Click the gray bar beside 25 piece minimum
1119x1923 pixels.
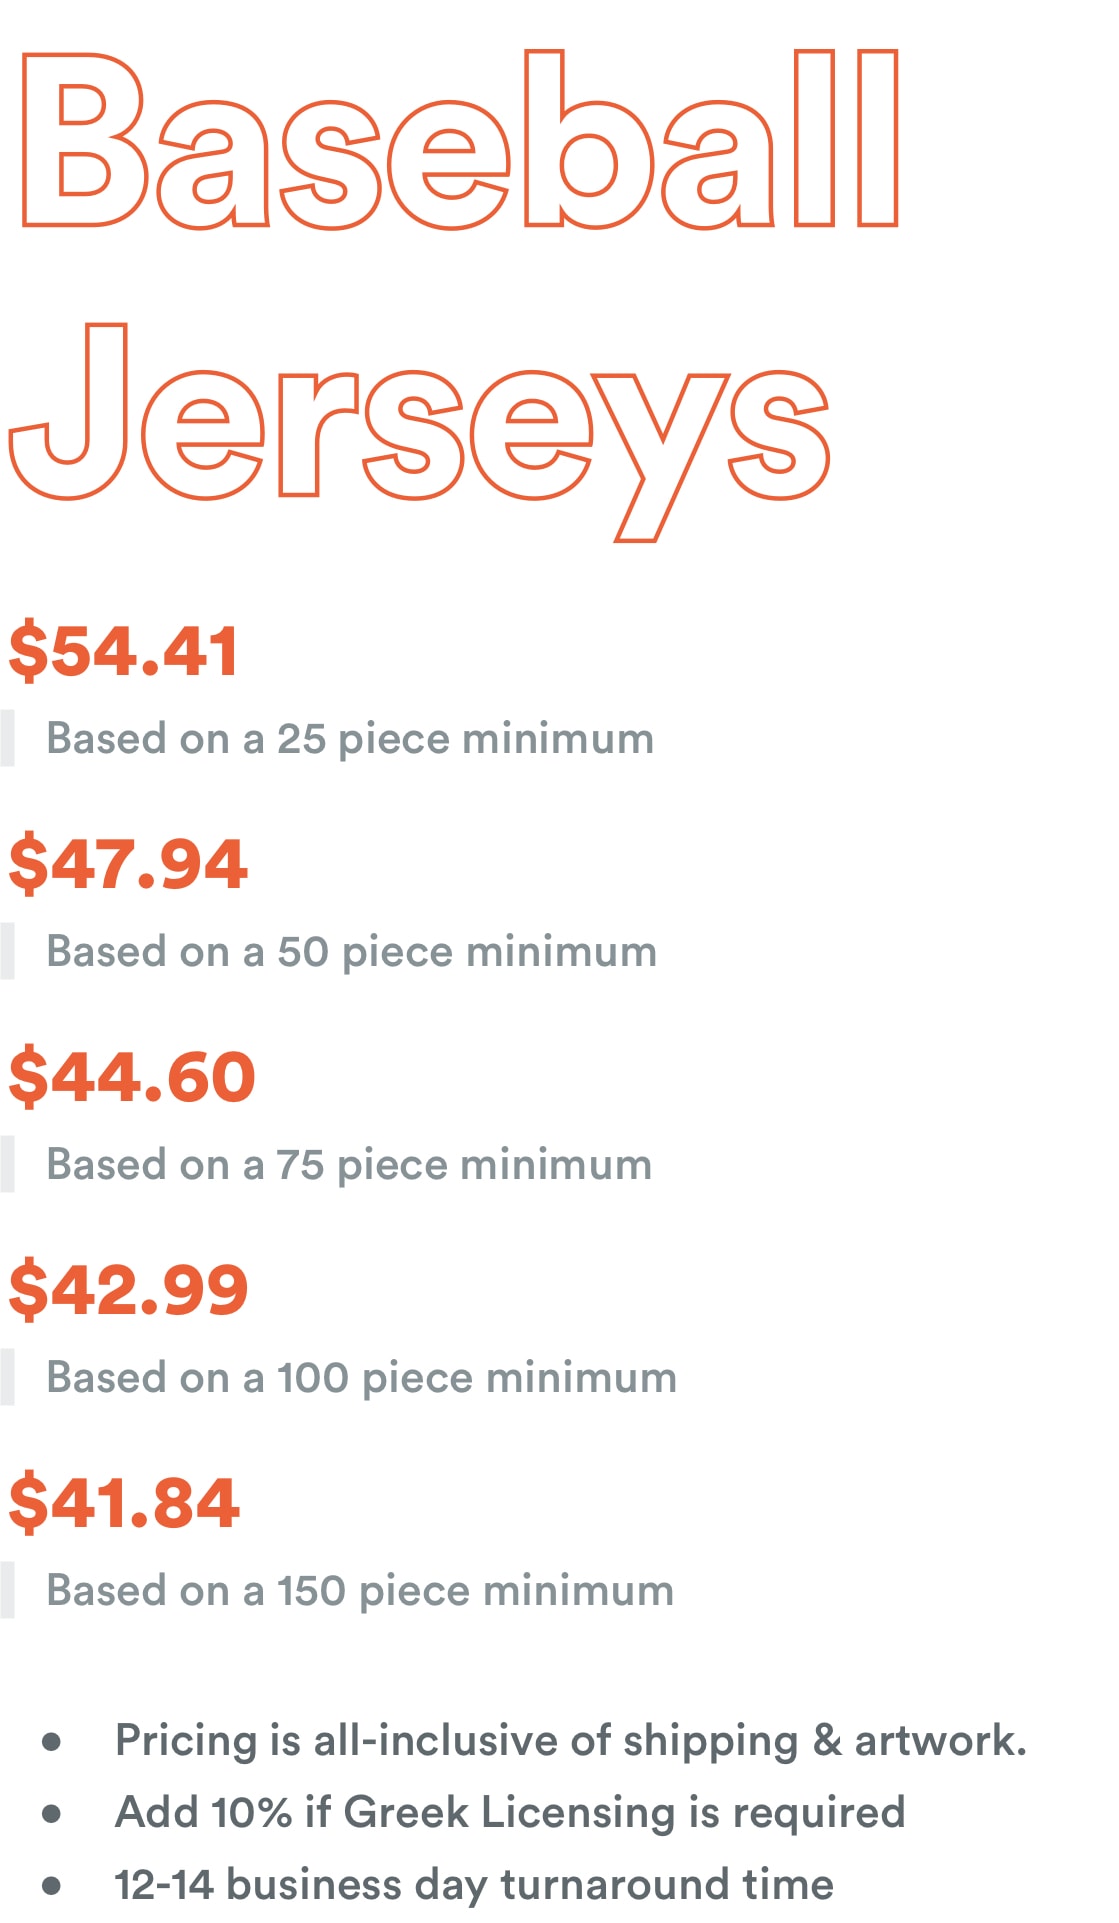coord(7,738)
